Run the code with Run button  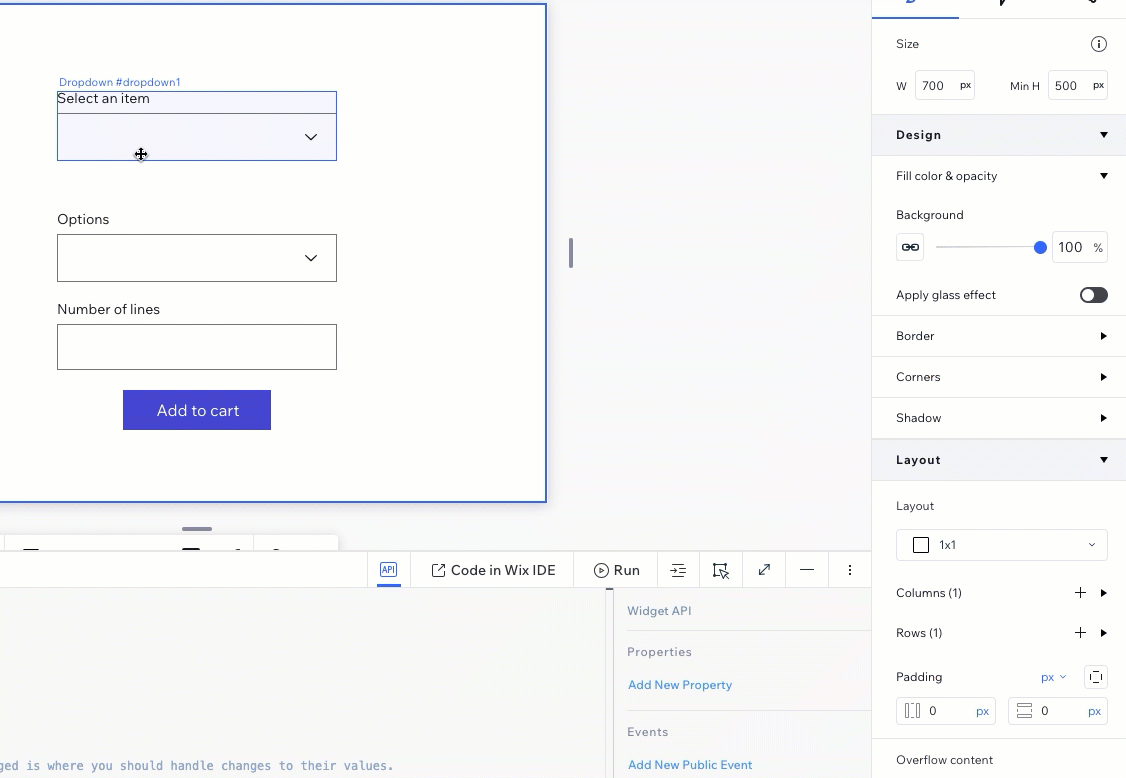[x=616, y=570]
